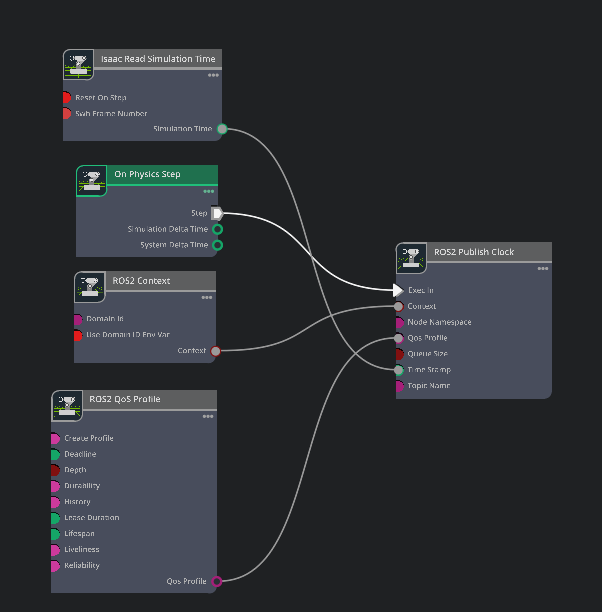
Task: Select the On Physics Step title bar
Action: tap(162, 174)
